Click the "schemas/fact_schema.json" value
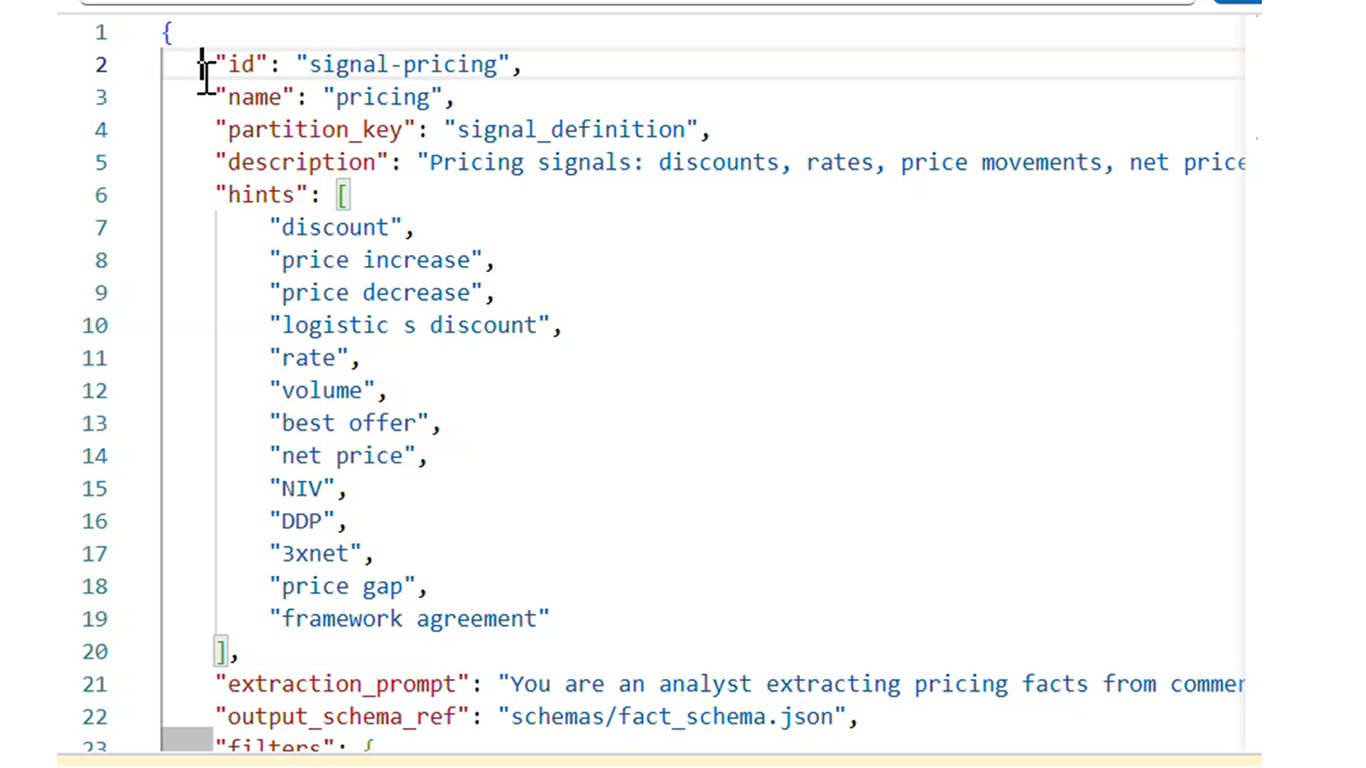The width and height of the screenshot is (1366, 768). 671,717
